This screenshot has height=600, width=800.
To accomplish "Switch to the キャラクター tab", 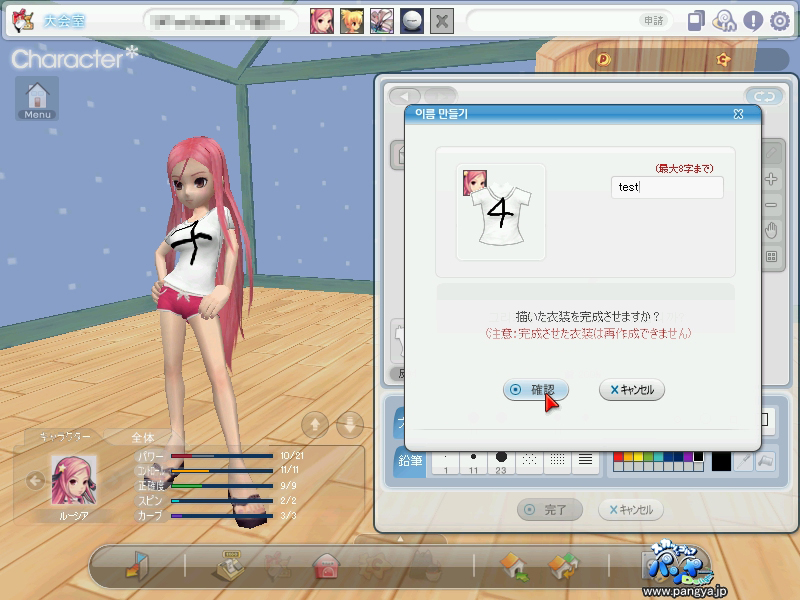I will pyautogui.click(x=65, y=437).
